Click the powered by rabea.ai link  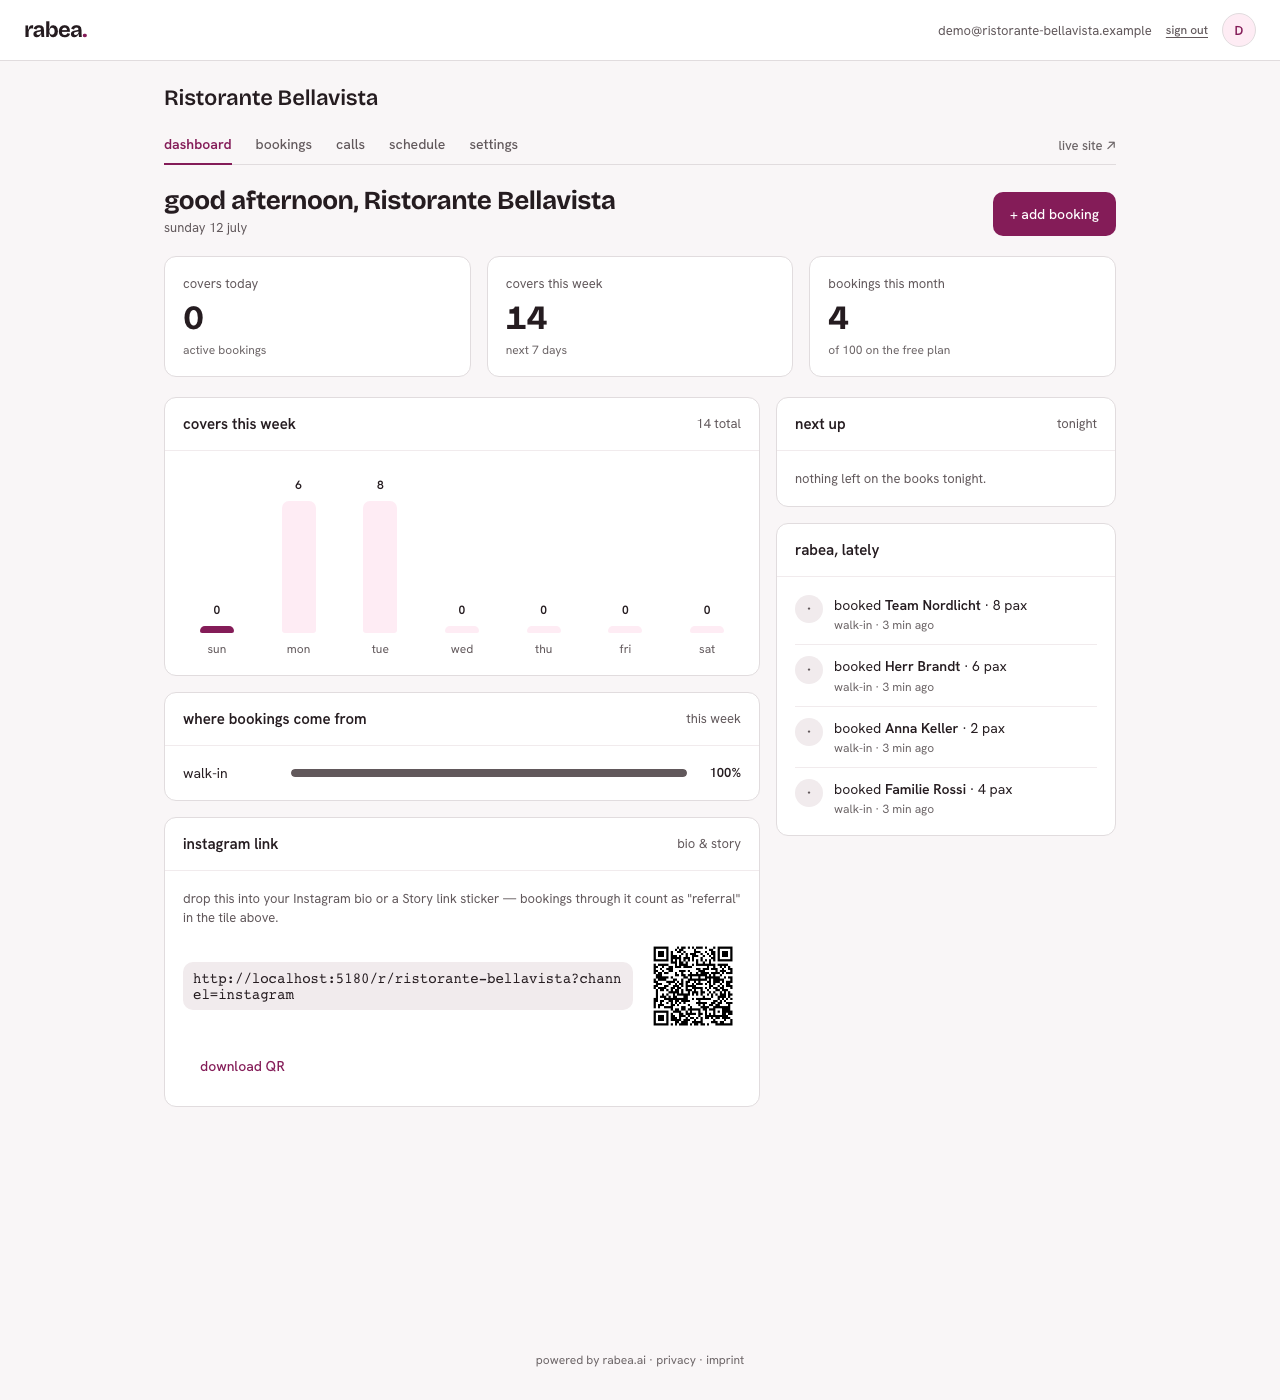coord(591,1360)
